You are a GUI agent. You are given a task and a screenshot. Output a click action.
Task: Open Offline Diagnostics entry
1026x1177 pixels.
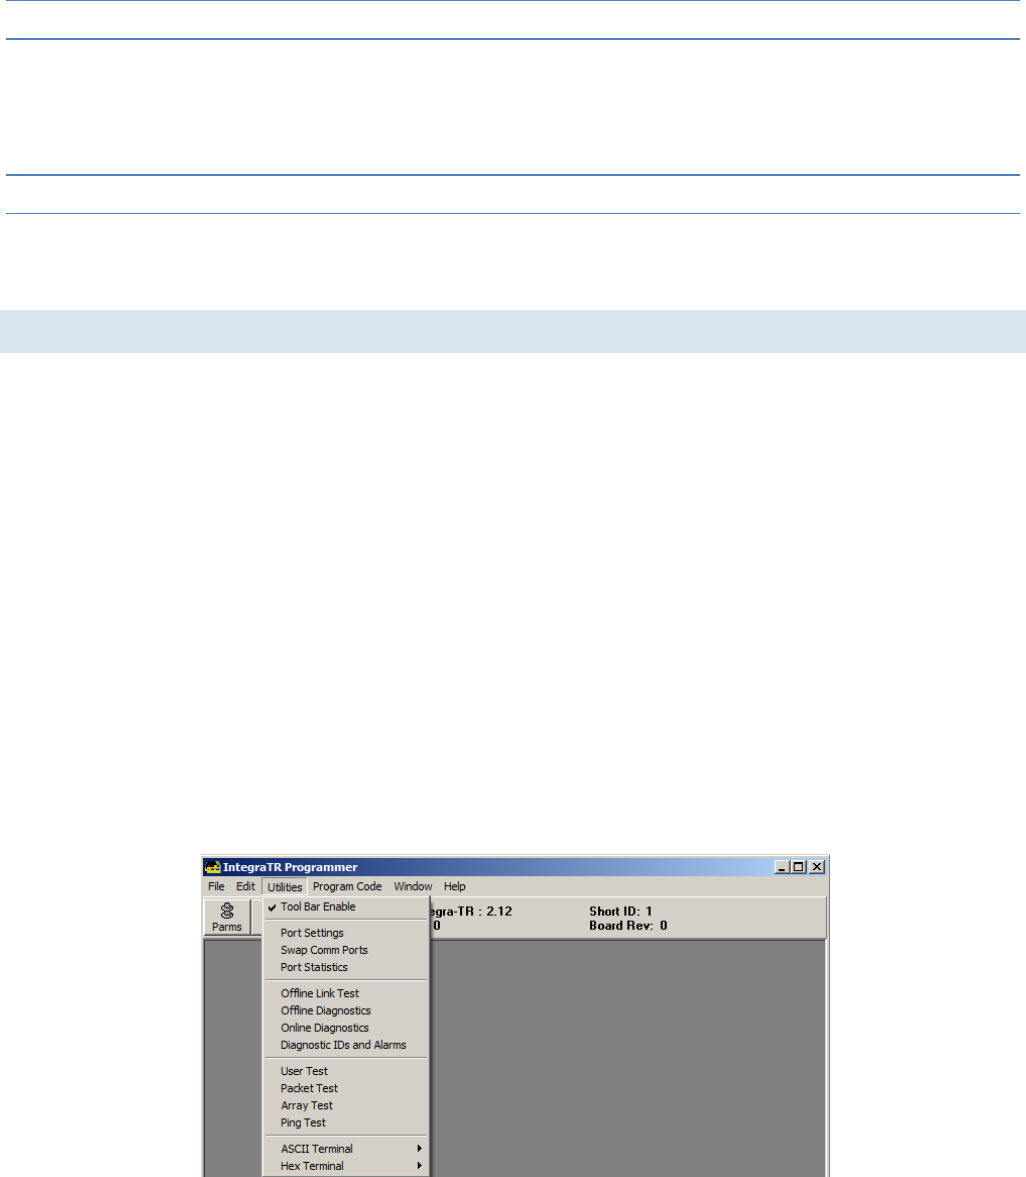tap(346, 1010)
